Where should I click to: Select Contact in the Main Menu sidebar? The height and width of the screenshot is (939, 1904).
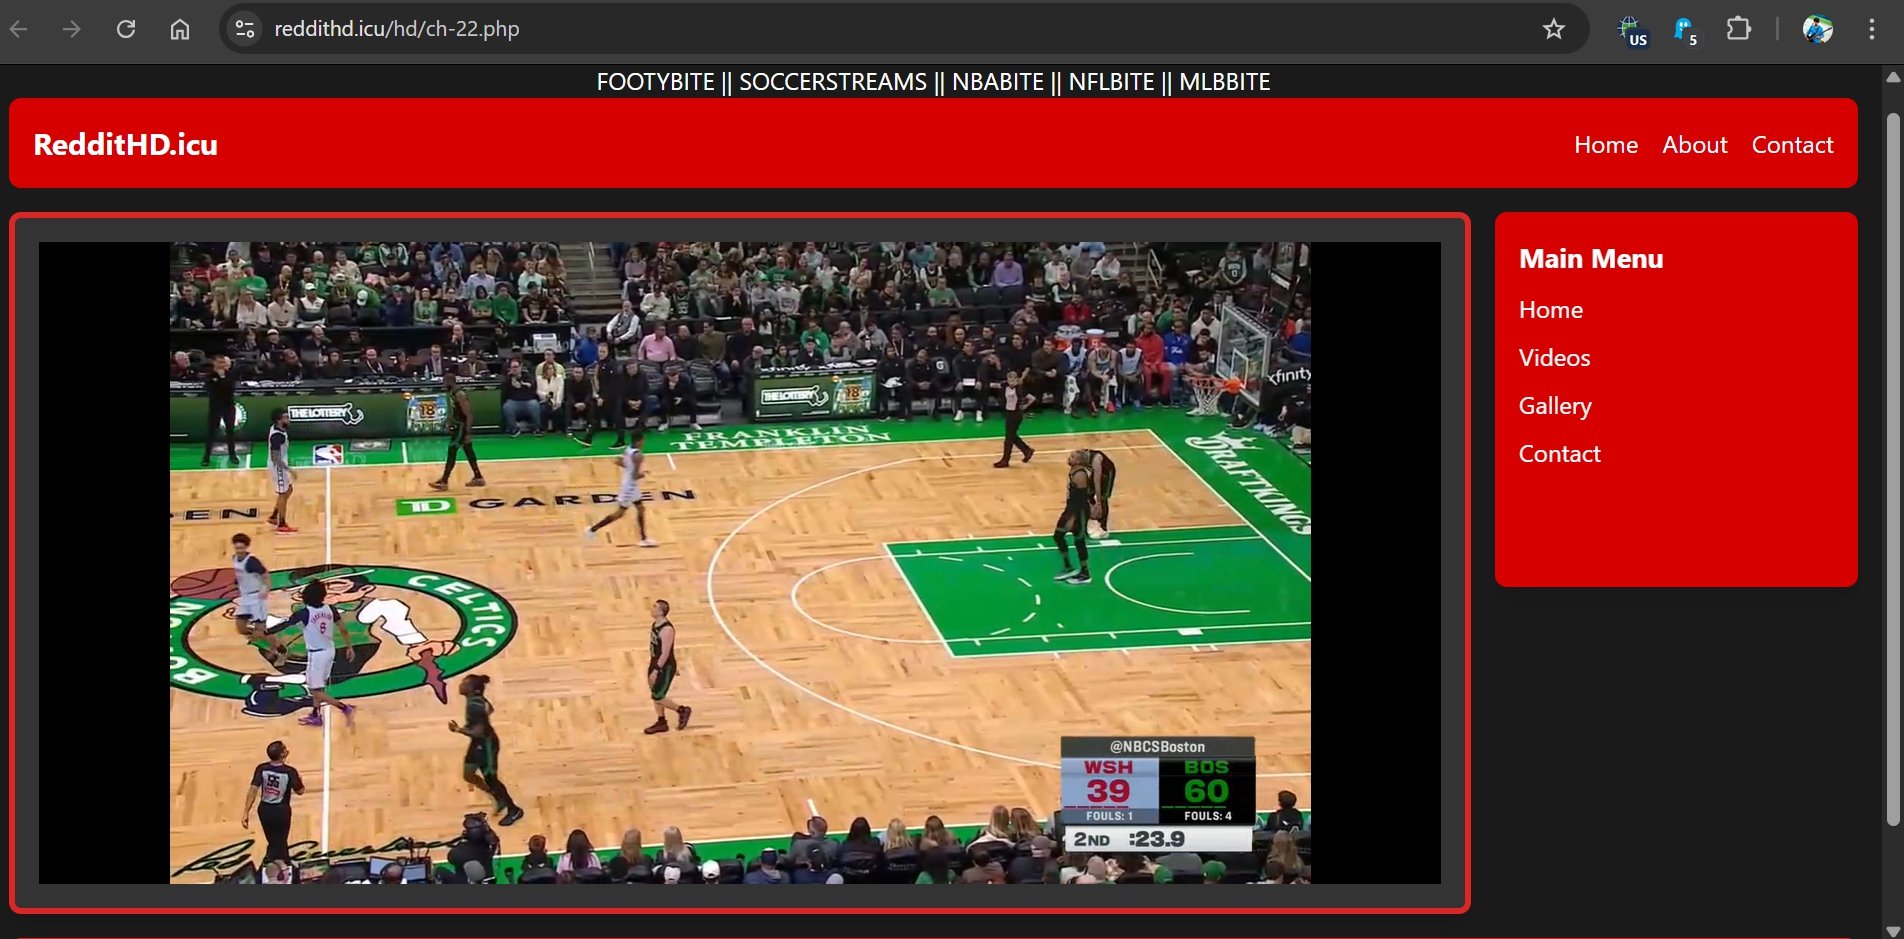[1560, 454]
